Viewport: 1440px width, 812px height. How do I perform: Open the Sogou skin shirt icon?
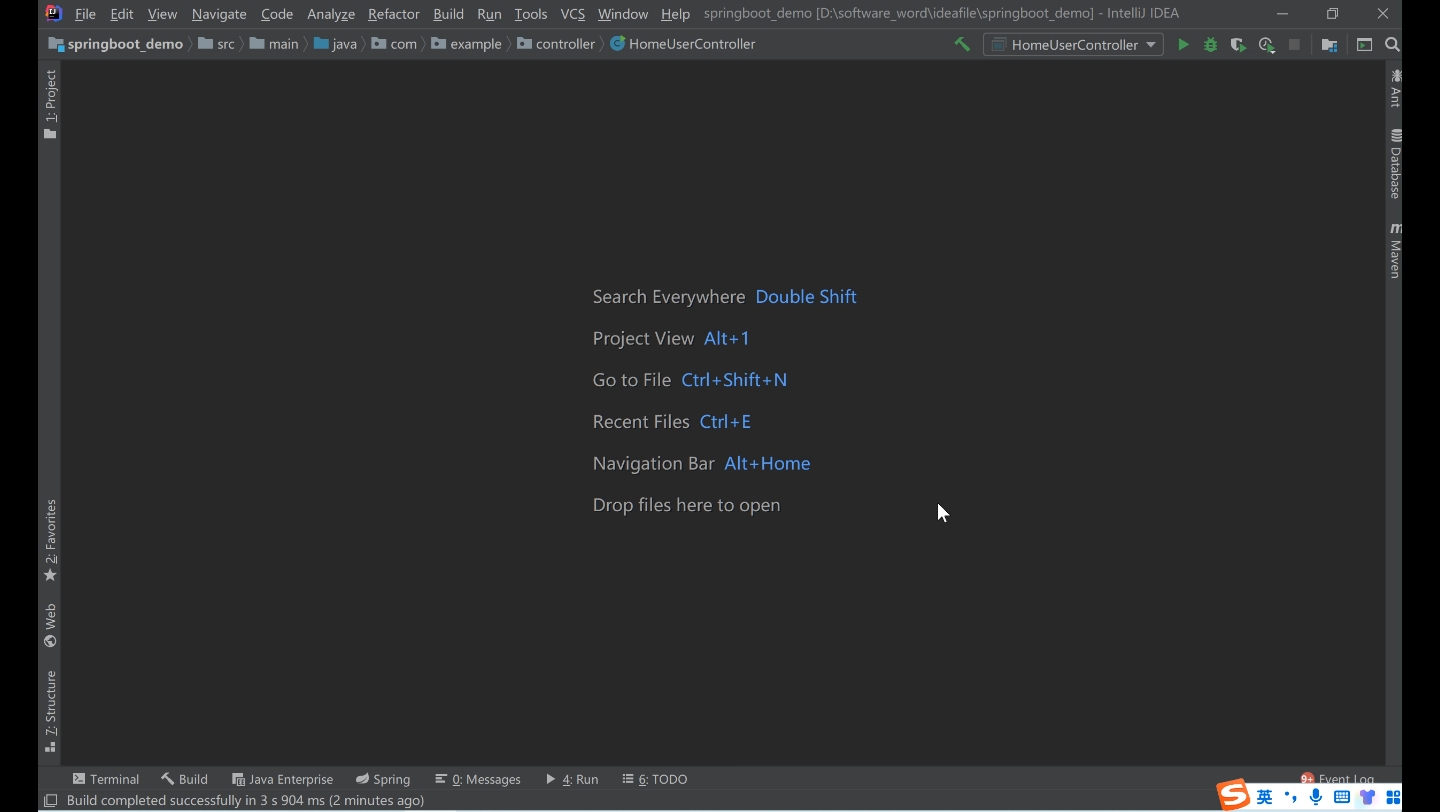(x=1367, y=797)
